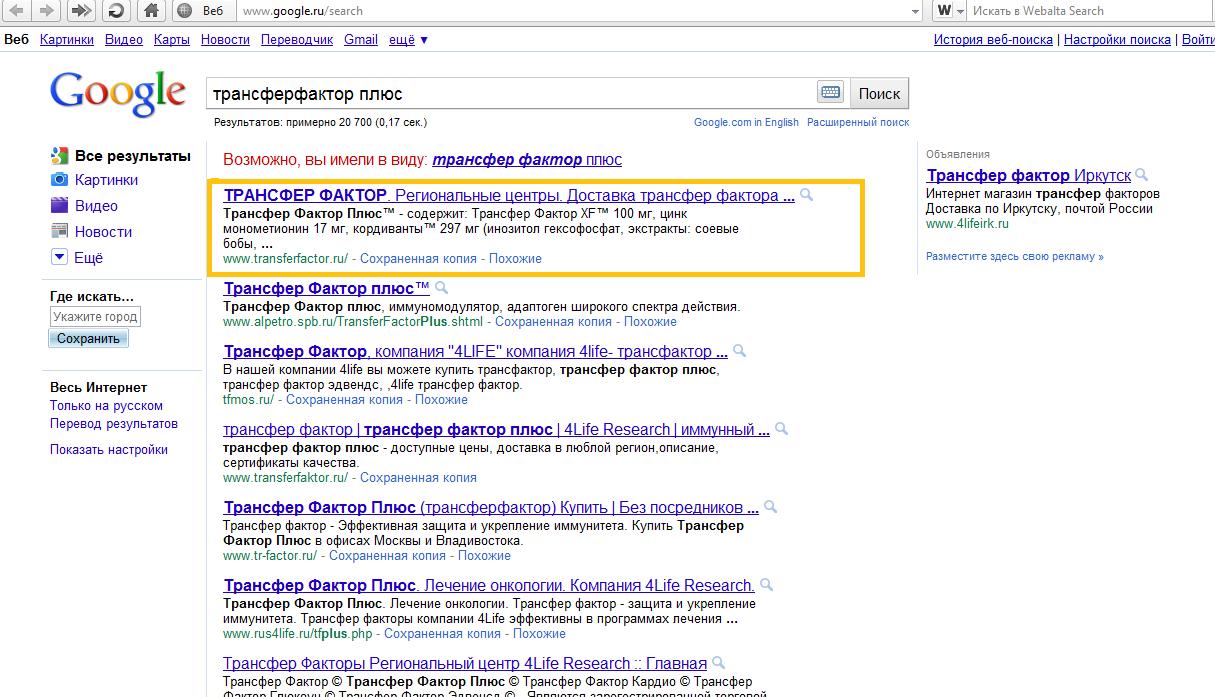Click the globe site-info icon
Image resolution: width=1215 pixels, height=697 pixels.
[183, 11]
